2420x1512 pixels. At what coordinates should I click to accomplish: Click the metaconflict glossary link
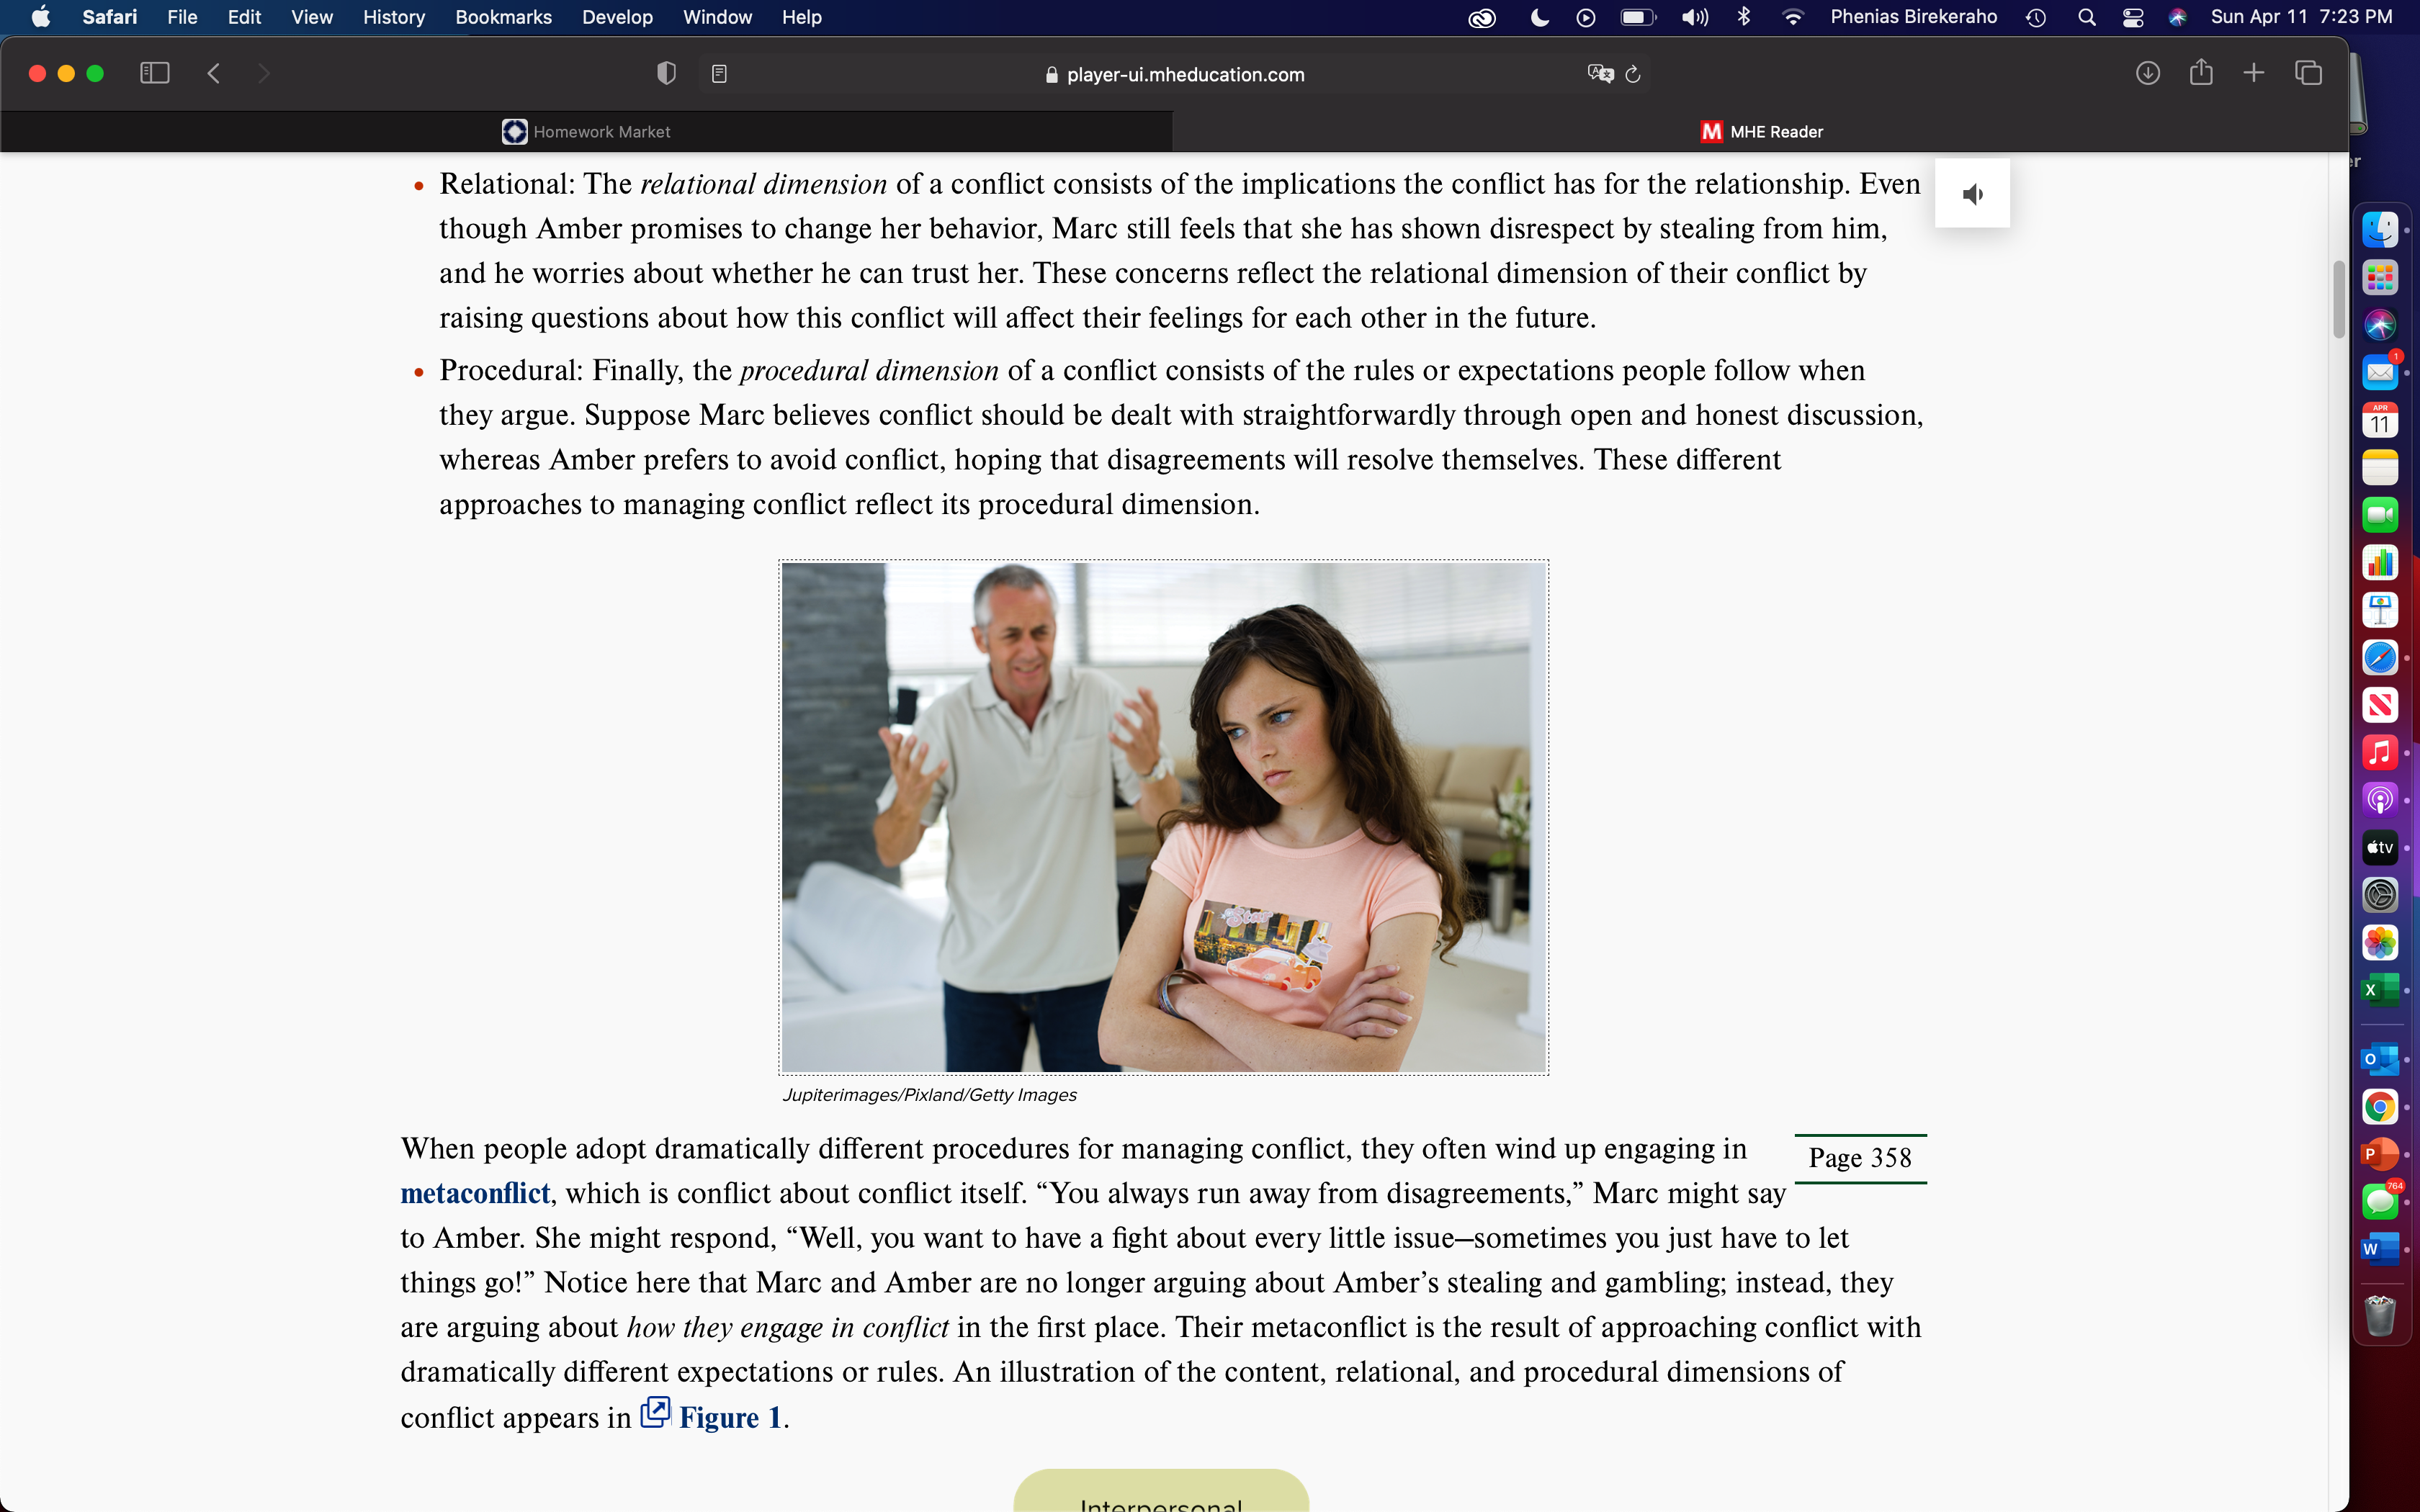(475, 1193)
